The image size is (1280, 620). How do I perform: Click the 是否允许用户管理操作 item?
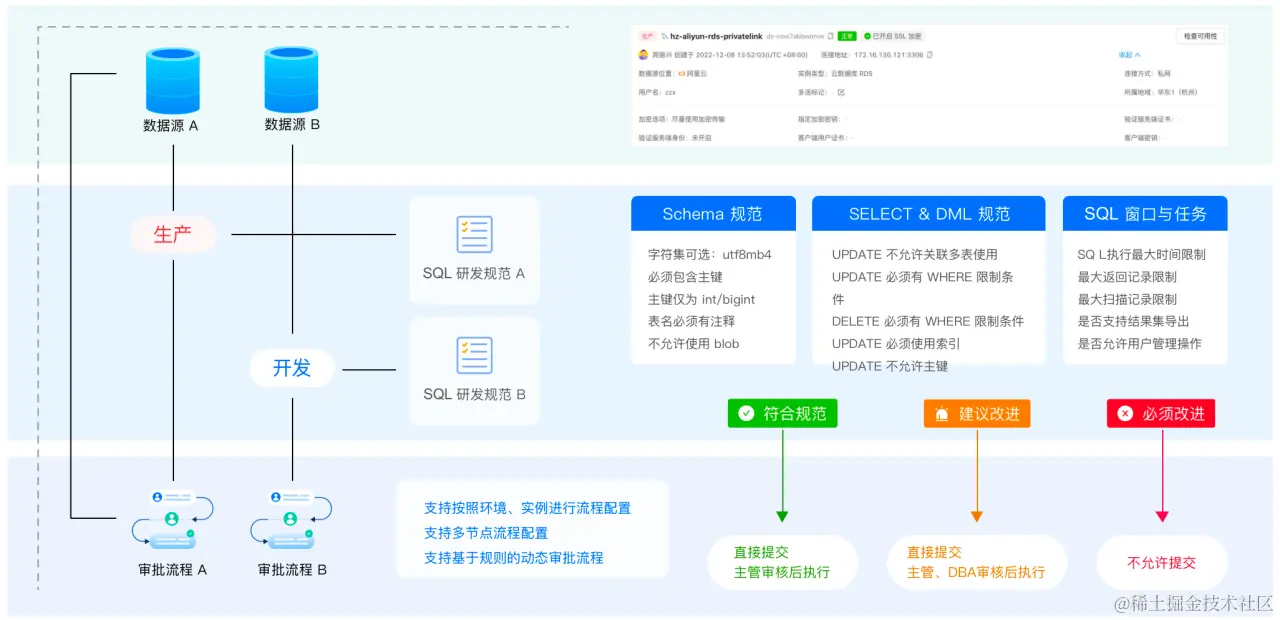[1139, 343]
